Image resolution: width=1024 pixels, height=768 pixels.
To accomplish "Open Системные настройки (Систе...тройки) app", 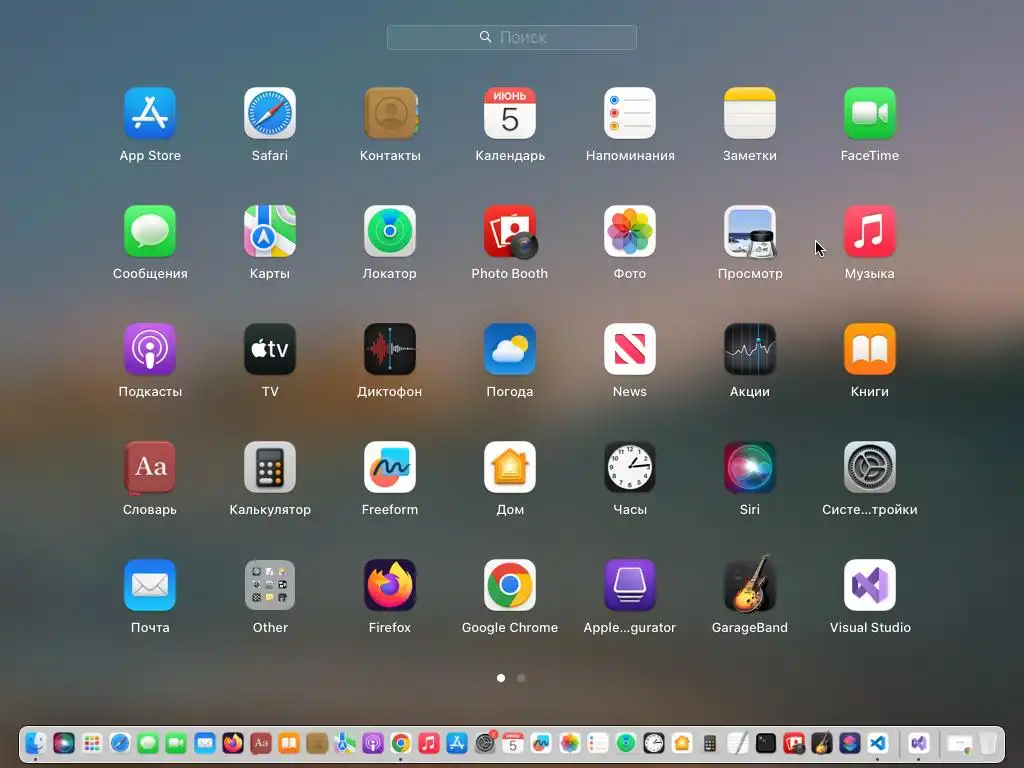I will coord(870,468).
